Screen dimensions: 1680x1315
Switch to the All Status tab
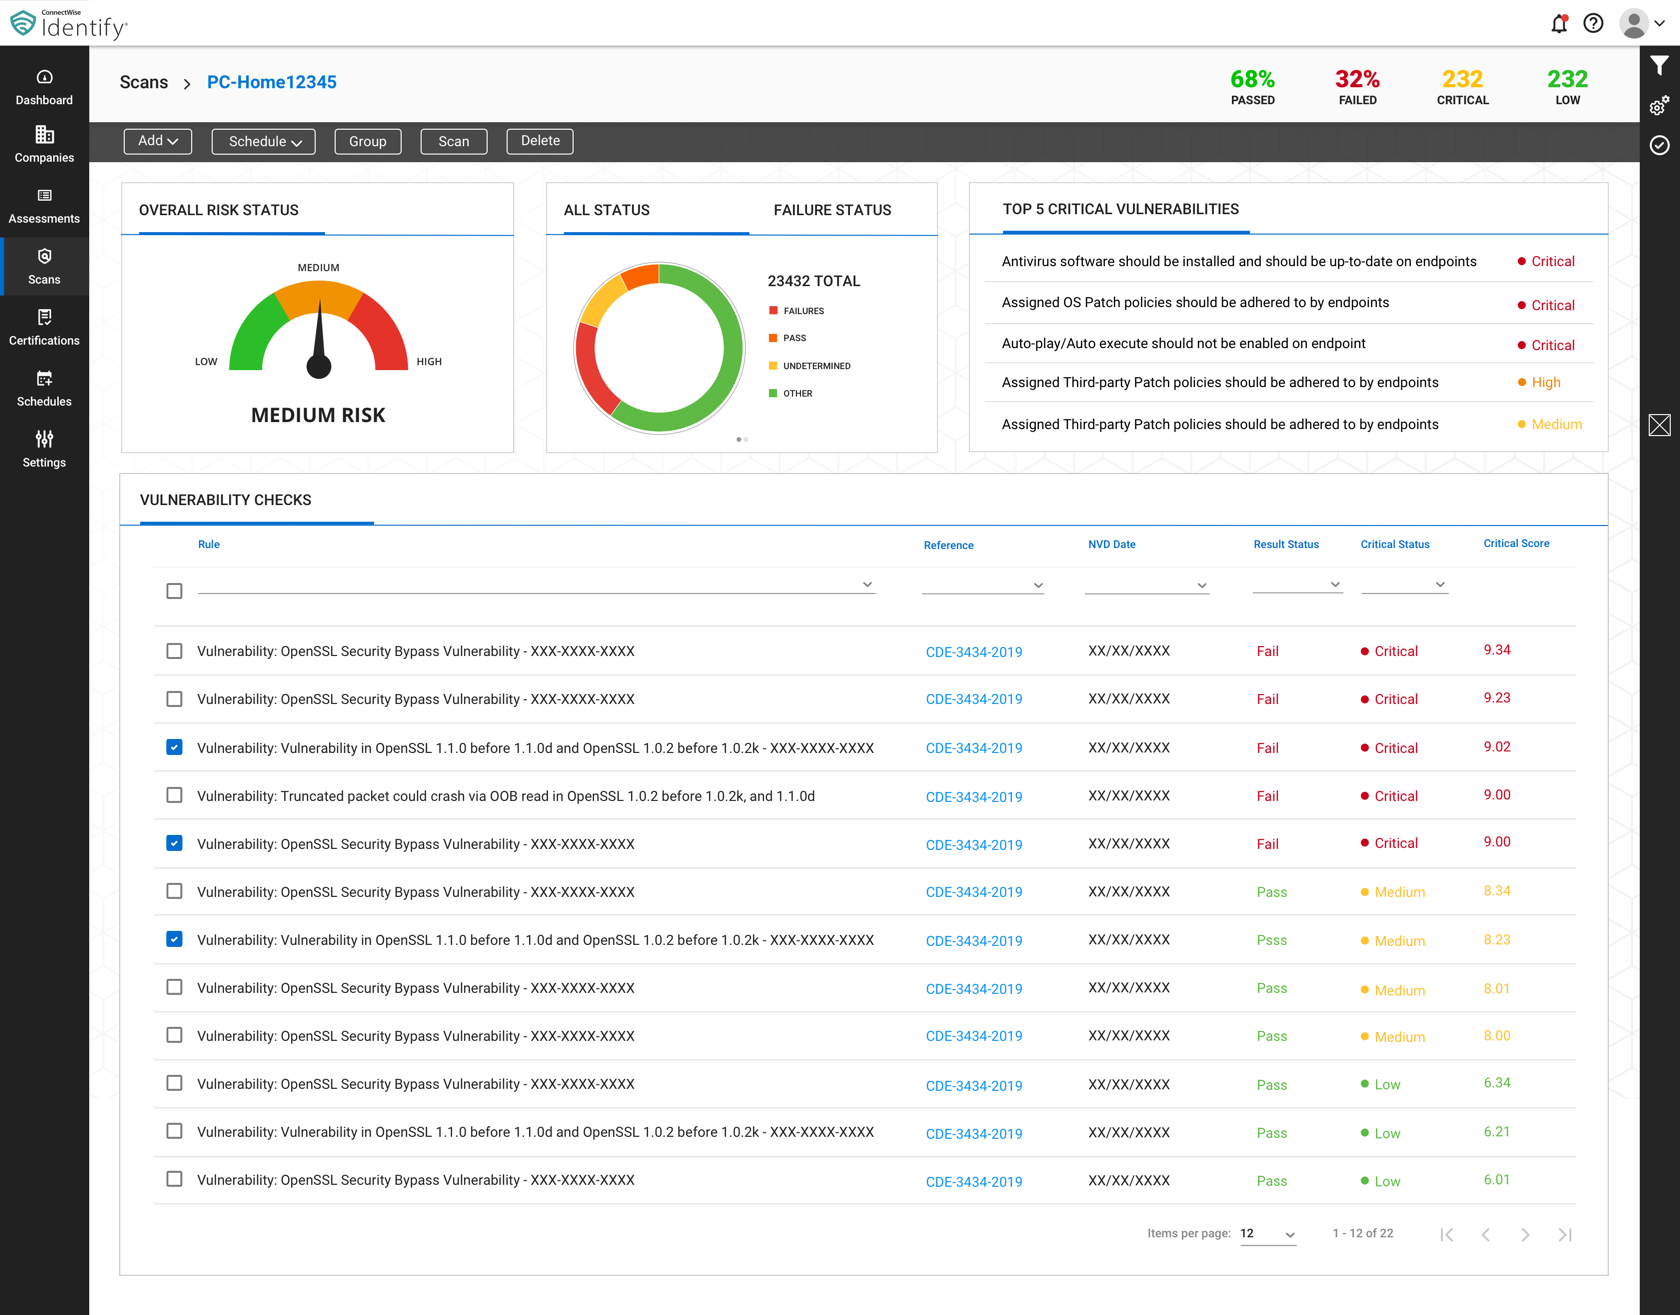[607, 210]
